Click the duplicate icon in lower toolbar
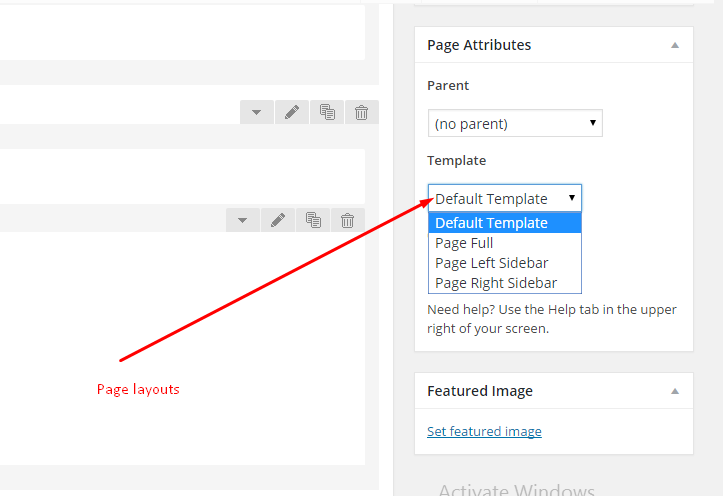The width and height of the screenshot is (723, 496). click(313, 220)
